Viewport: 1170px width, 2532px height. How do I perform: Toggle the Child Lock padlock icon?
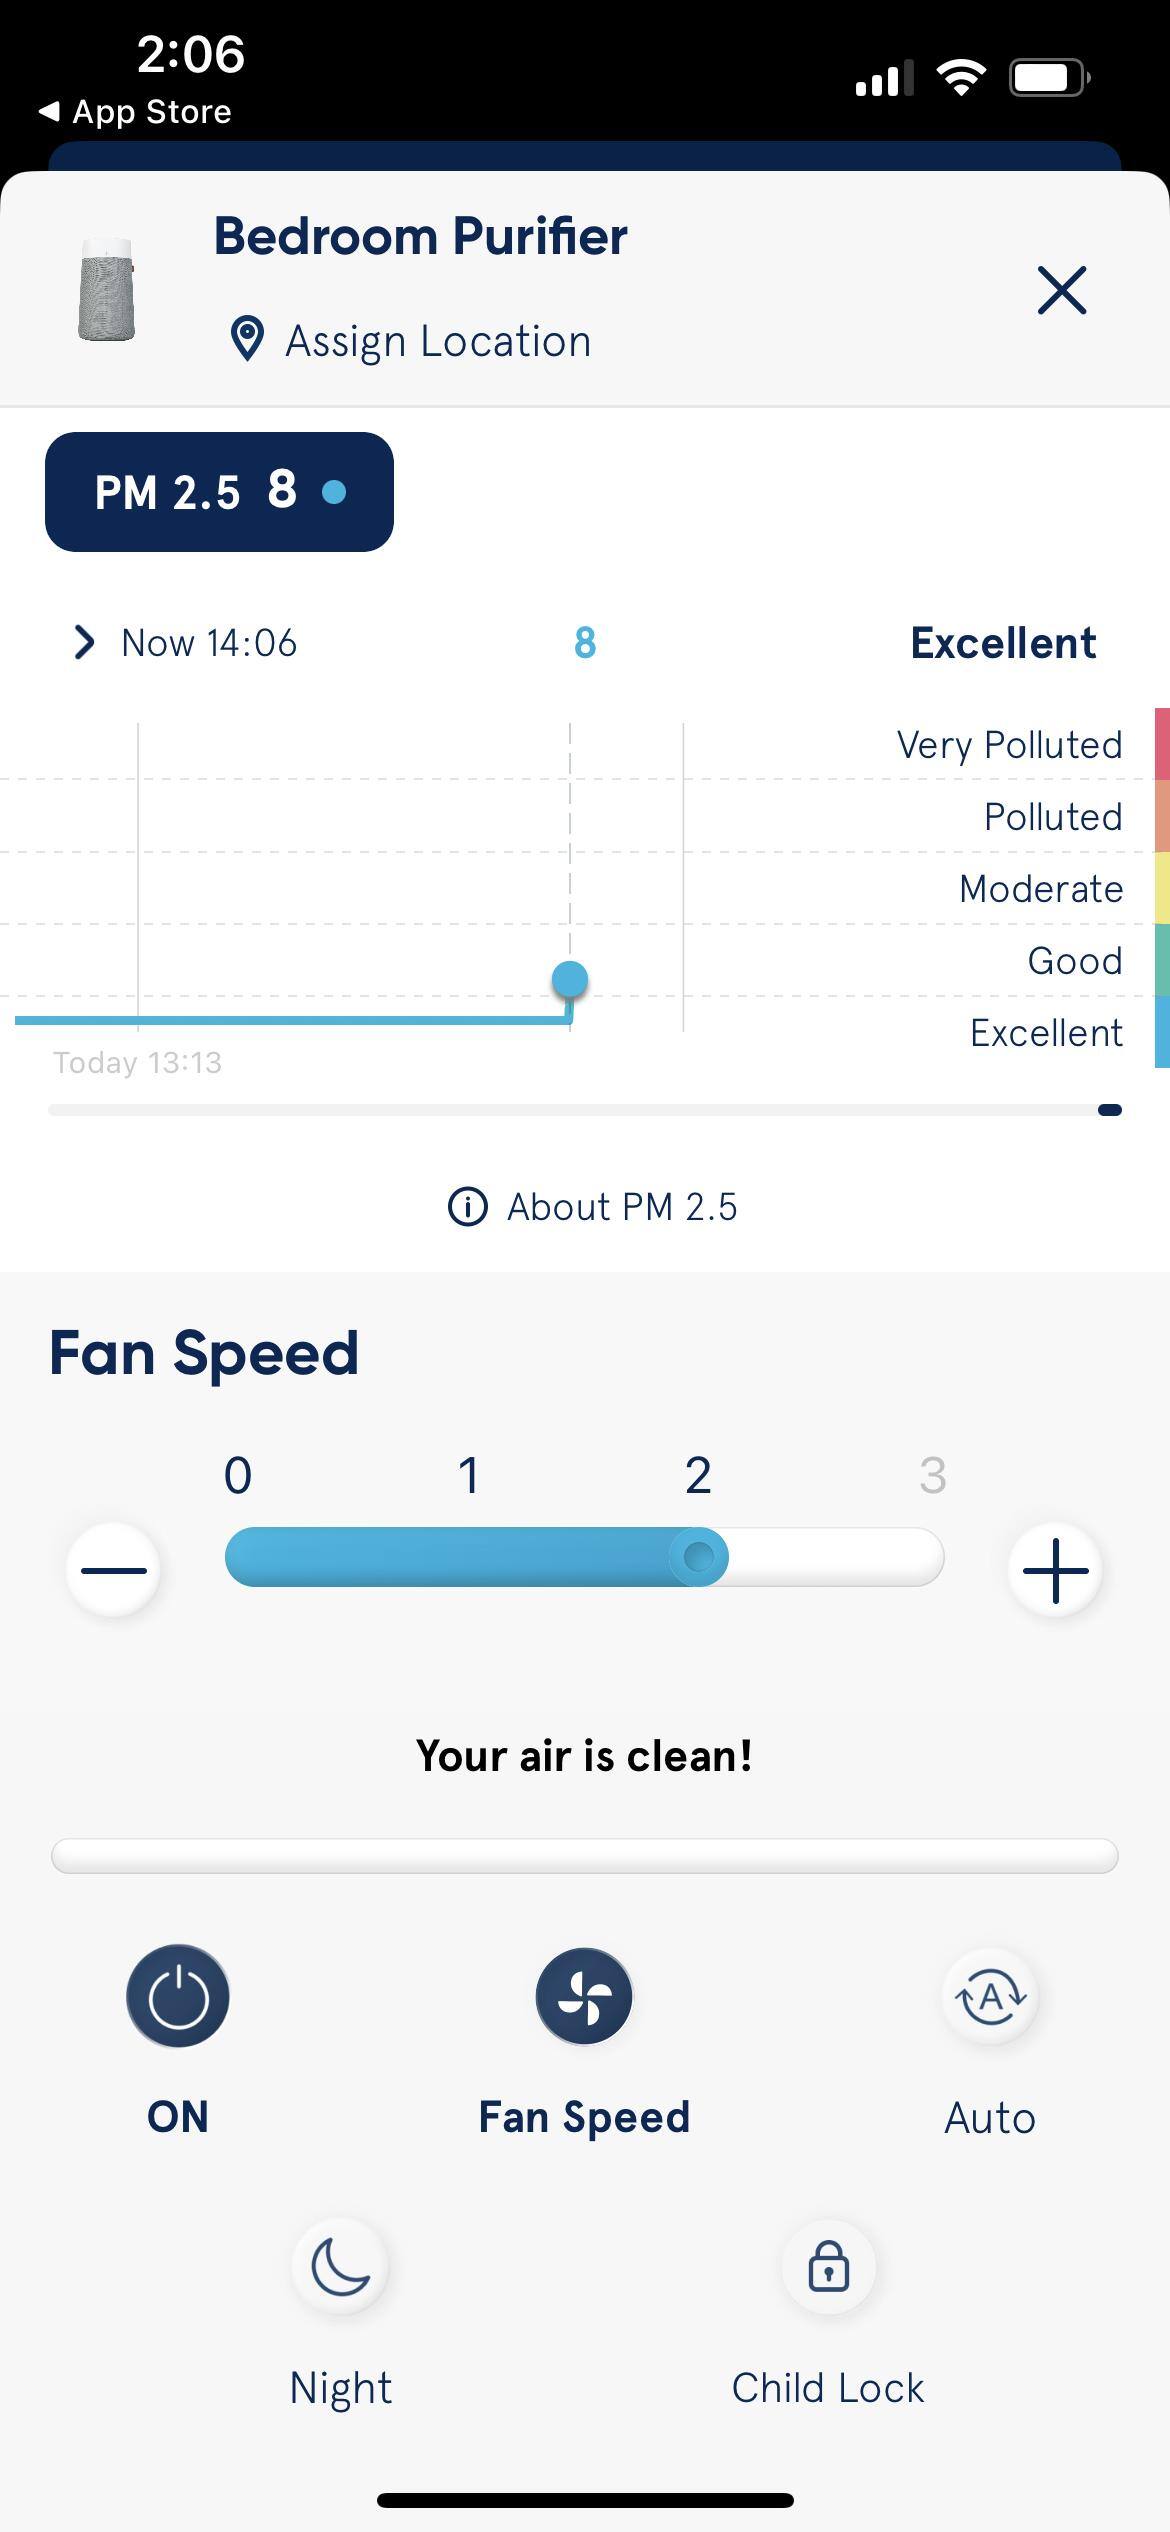(828, 2266)
